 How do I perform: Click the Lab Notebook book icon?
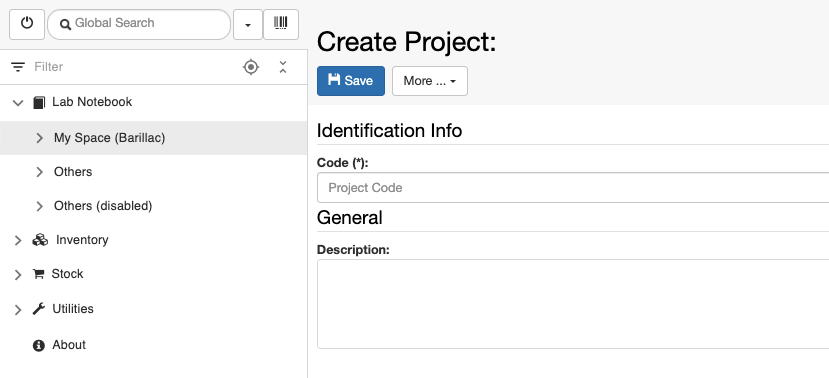pyautogui.click(x=39, y=102)
